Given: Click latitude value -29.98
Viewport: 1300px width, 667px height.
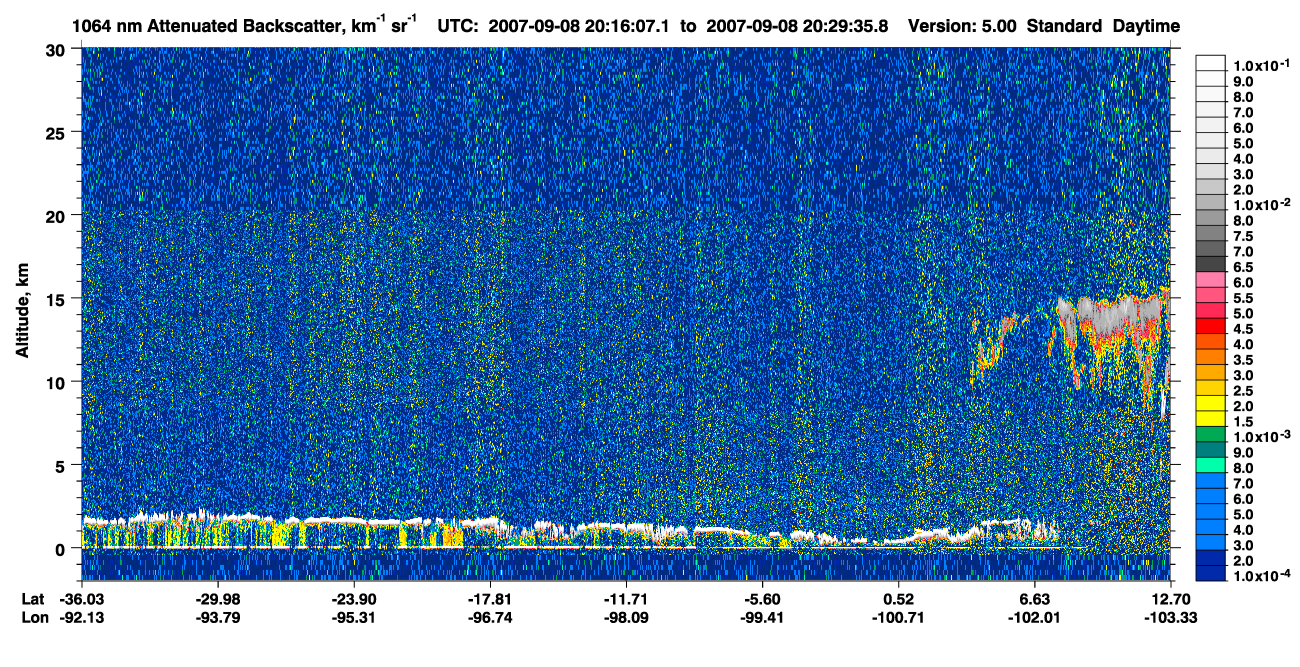Looking at the screenshot, I should point(218,598).
